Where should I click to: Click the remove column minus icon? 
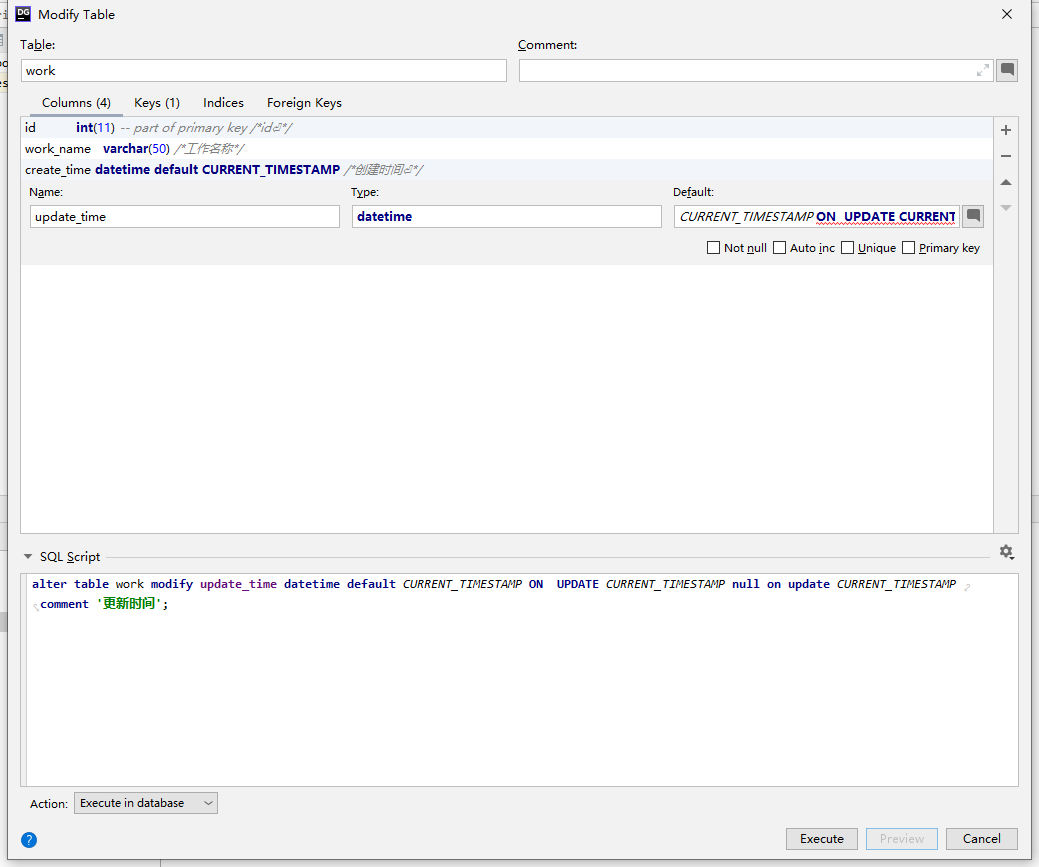click(x=1006, y=156)
